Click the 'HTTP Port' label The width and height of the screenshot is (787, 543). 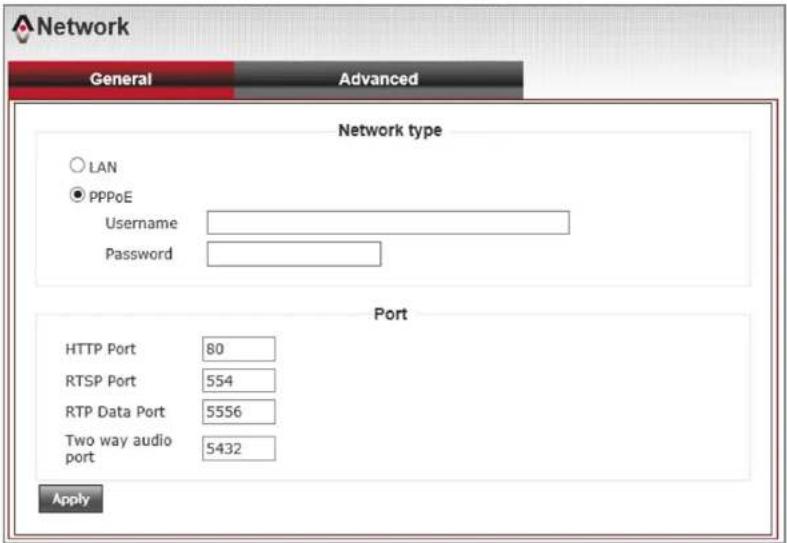[100, 349]
